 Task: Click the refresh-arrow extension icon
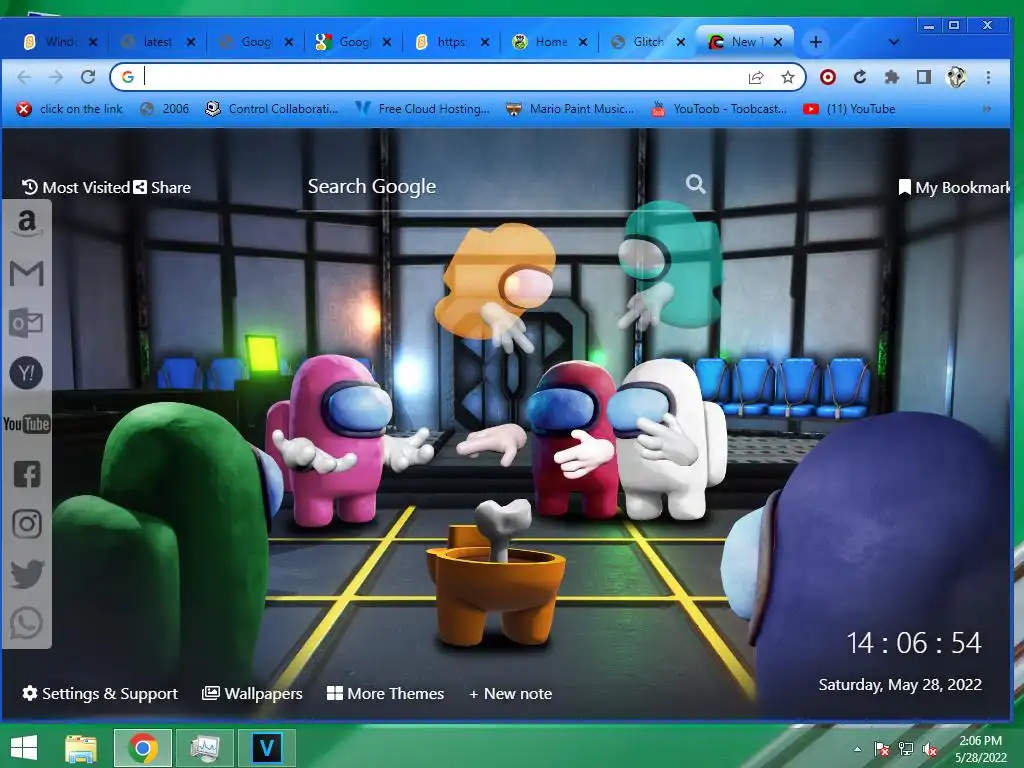click(859, 77)
